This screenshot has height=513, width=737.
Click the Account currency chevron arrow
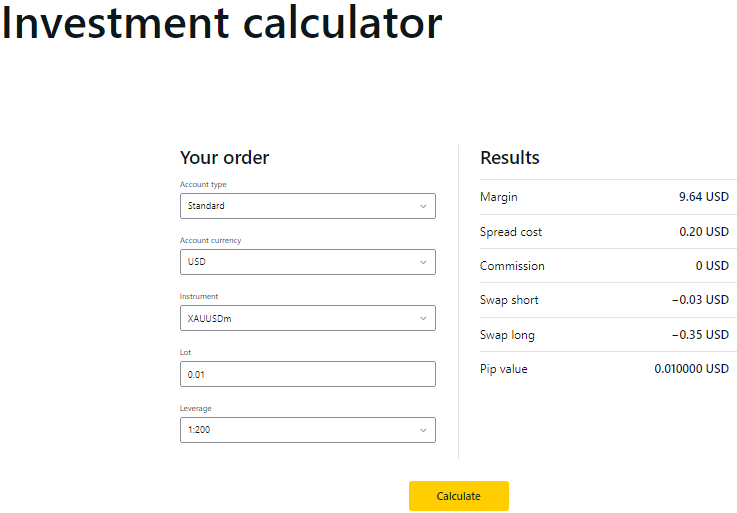[x=423, y=262]
